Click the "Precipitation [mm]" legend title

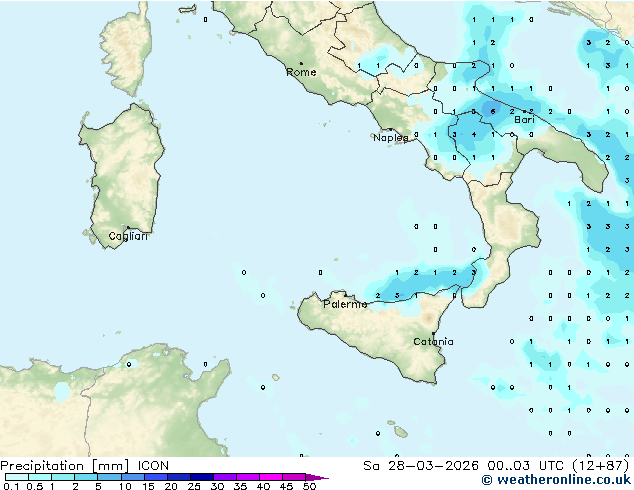[x=65, y=466]
